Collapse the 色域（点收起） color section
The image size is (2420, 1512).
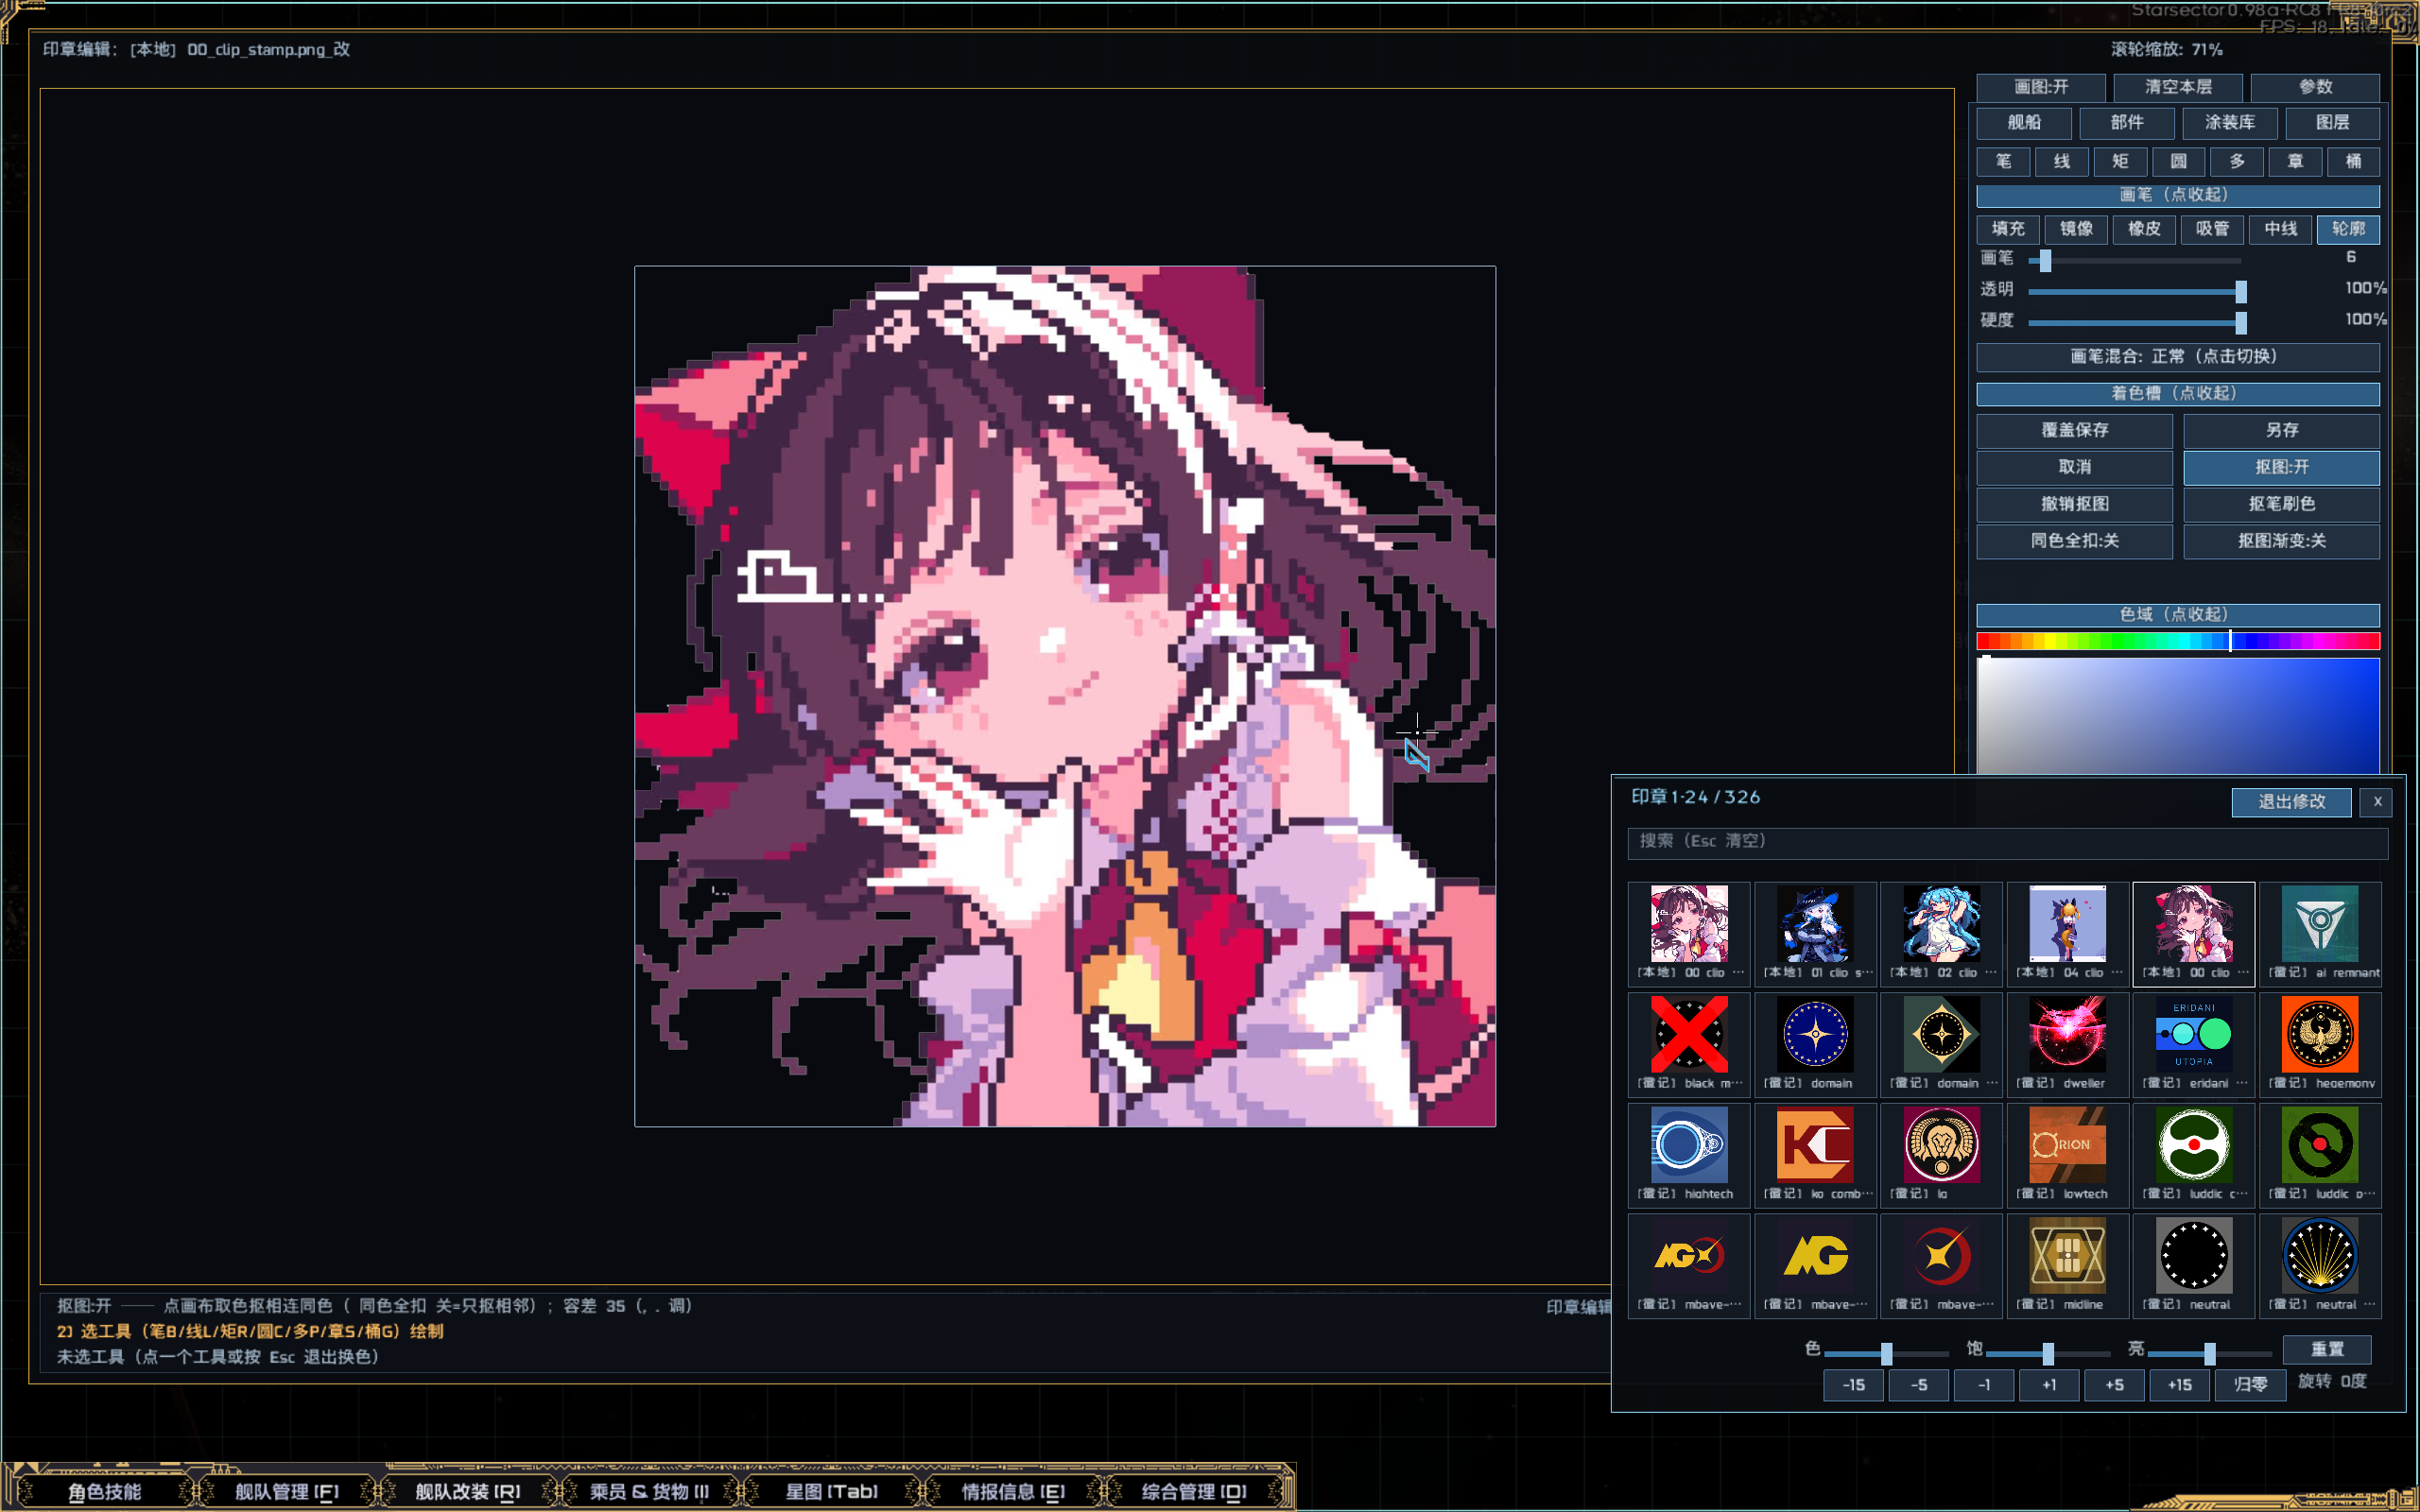2178,615
